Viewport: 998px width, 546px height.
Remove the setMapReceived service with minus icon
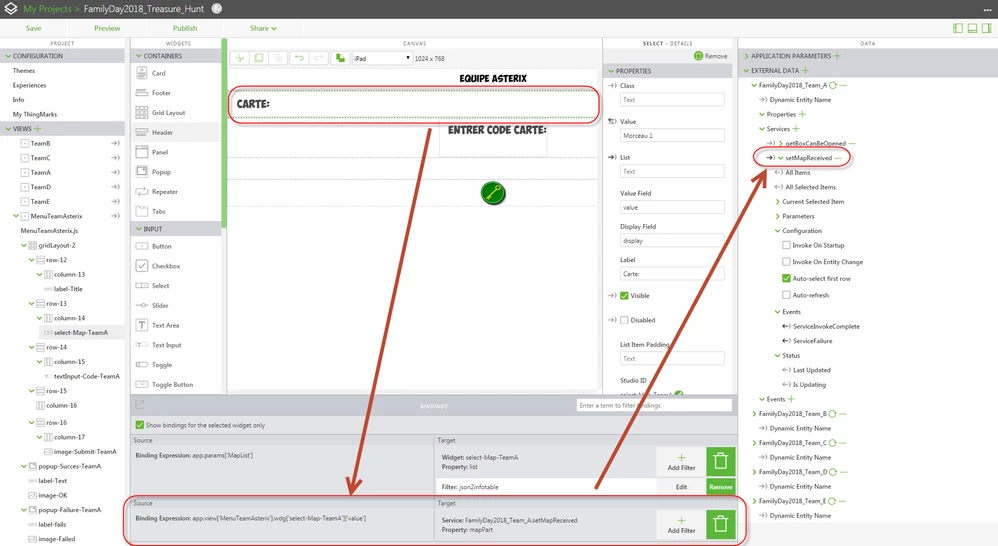click(x=838, y=158)
